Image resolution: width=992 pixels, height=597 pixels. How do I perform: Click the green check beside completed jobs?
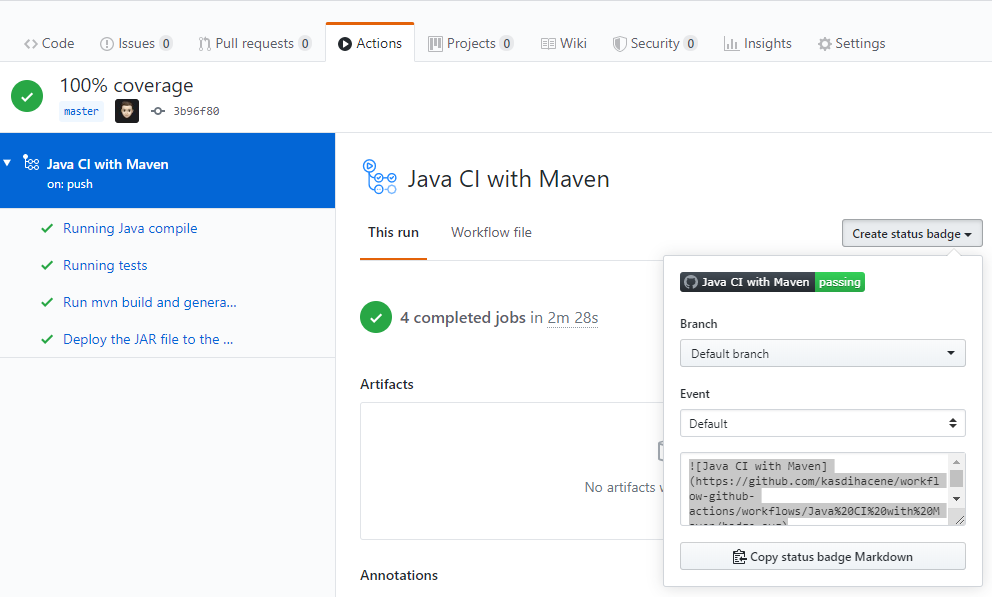point(376,317)
